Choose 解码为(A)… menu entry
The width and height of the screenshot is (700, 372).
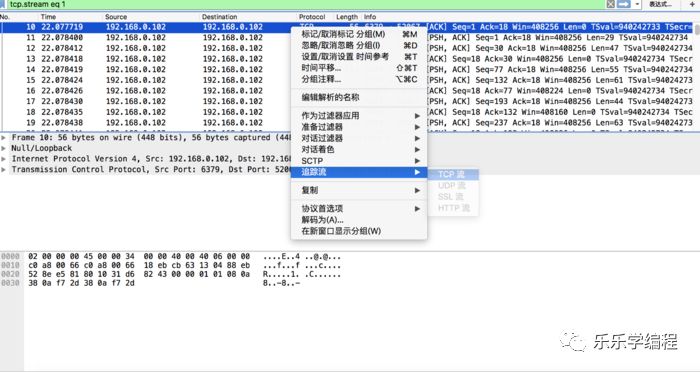click(x=359, y=220)
